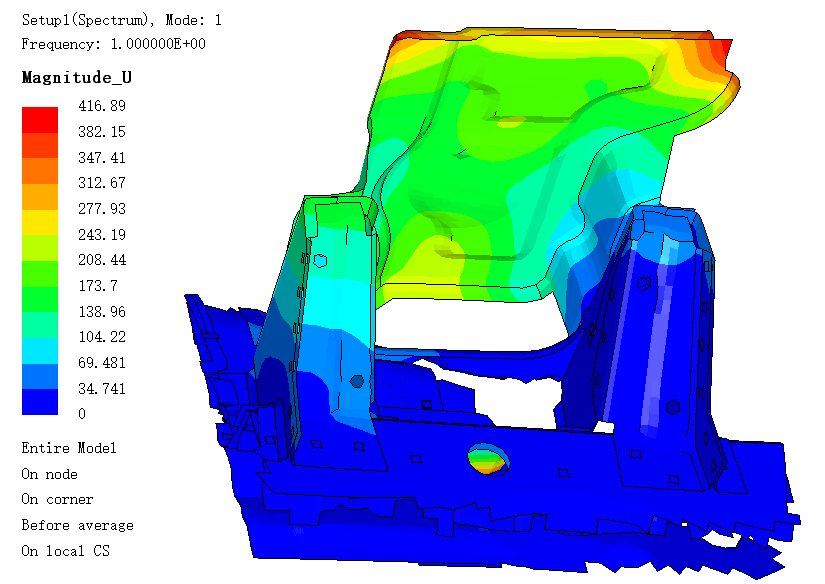Viewport: 825px width, 584px height.
Task: Click the legend value '104.22'
Action: pos(102,337)
